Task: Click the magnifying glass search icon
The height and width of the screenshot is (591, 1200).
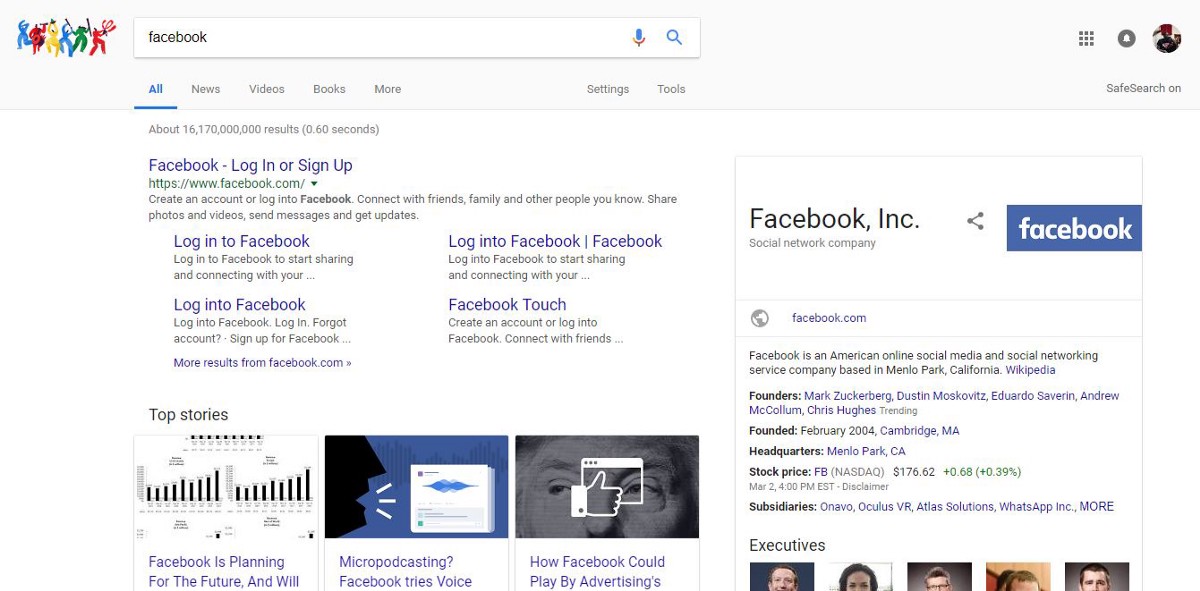Action: click(x=674, y=38)
